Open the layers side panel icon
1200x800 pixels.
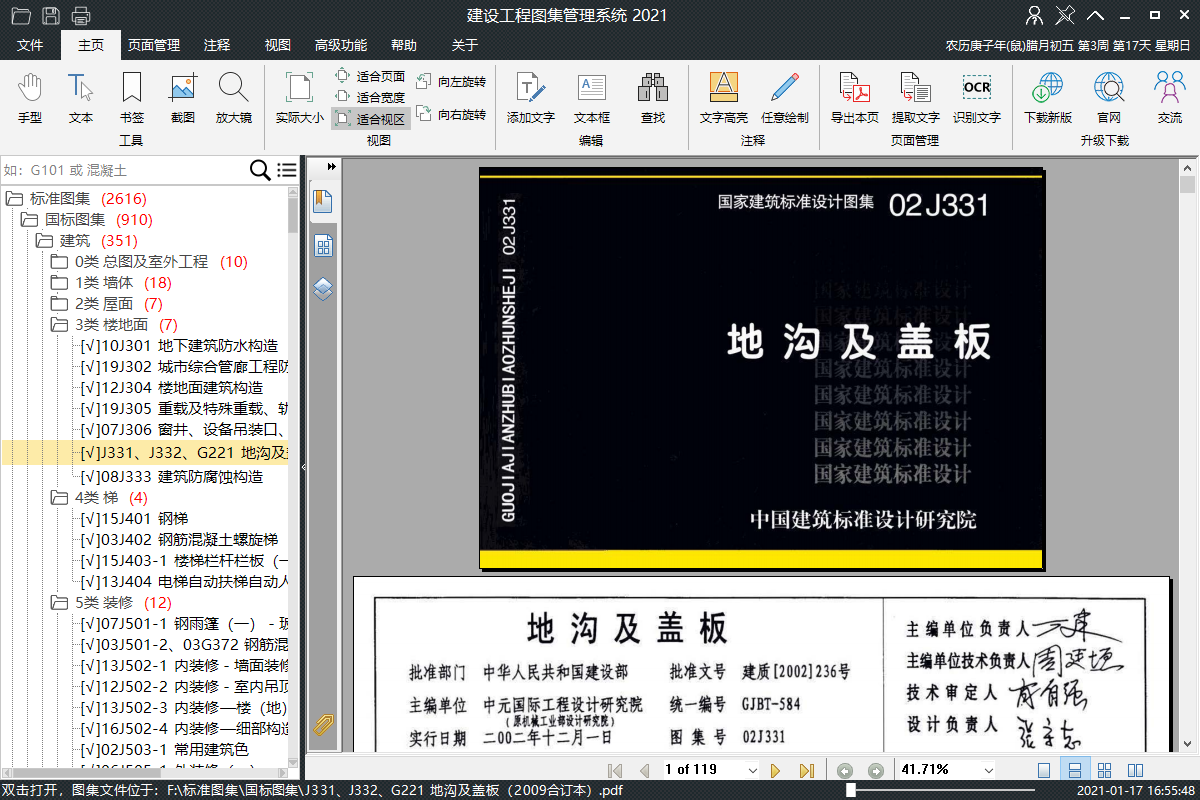[323, 290]
